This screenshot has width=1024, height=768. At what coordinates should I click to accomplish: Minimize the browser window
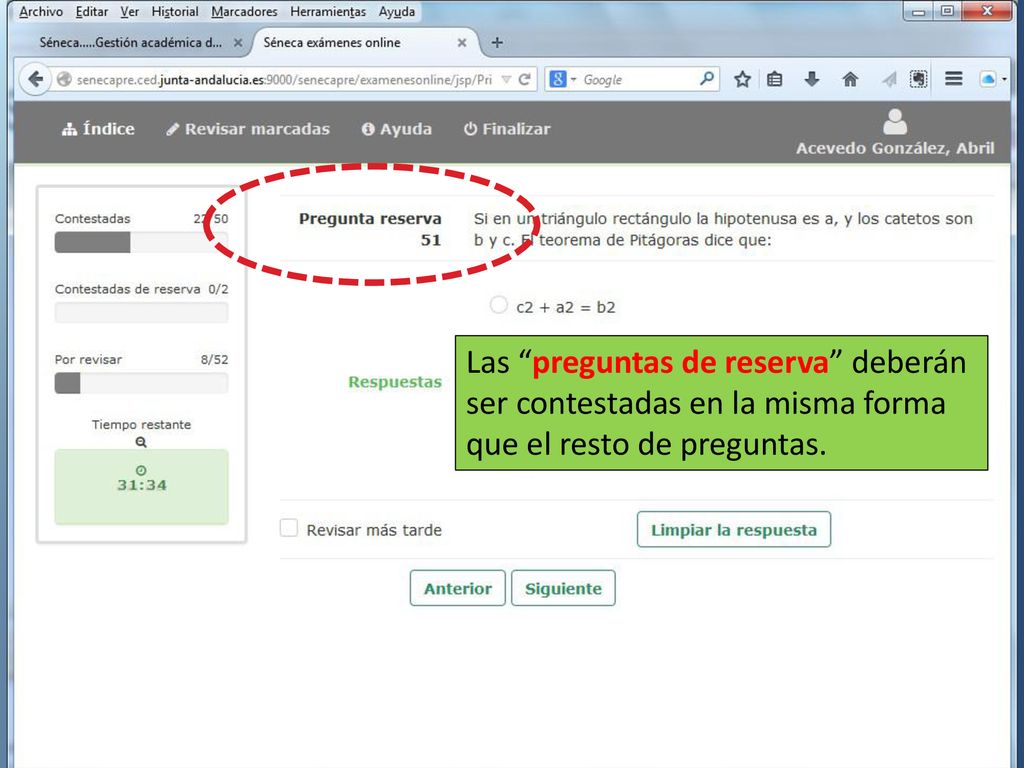tap(919, 10)
